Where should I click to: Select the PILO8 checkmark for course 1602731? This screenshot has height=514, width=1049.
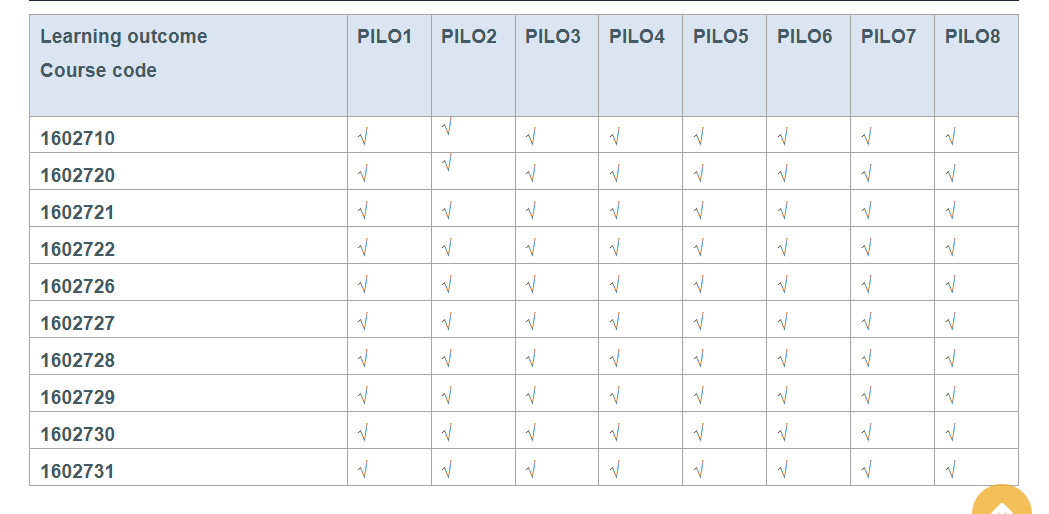point(950,469)
